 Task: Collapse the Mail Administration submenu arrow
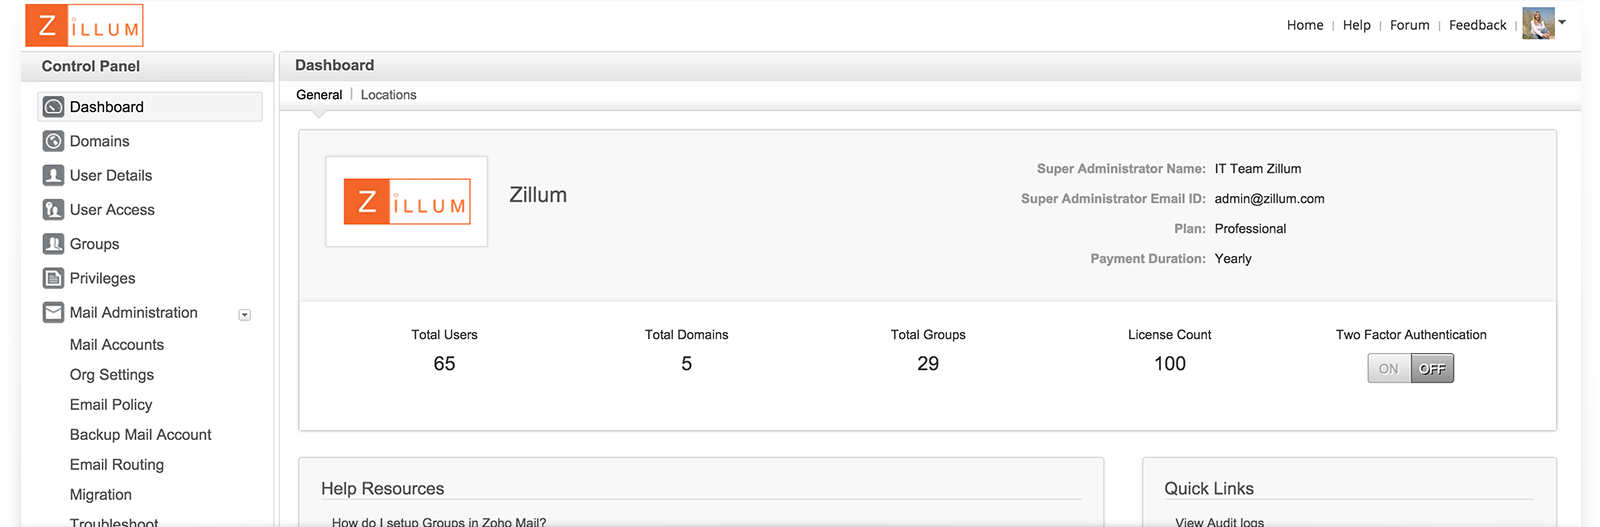pyautogui.click(x=245, y=315)
